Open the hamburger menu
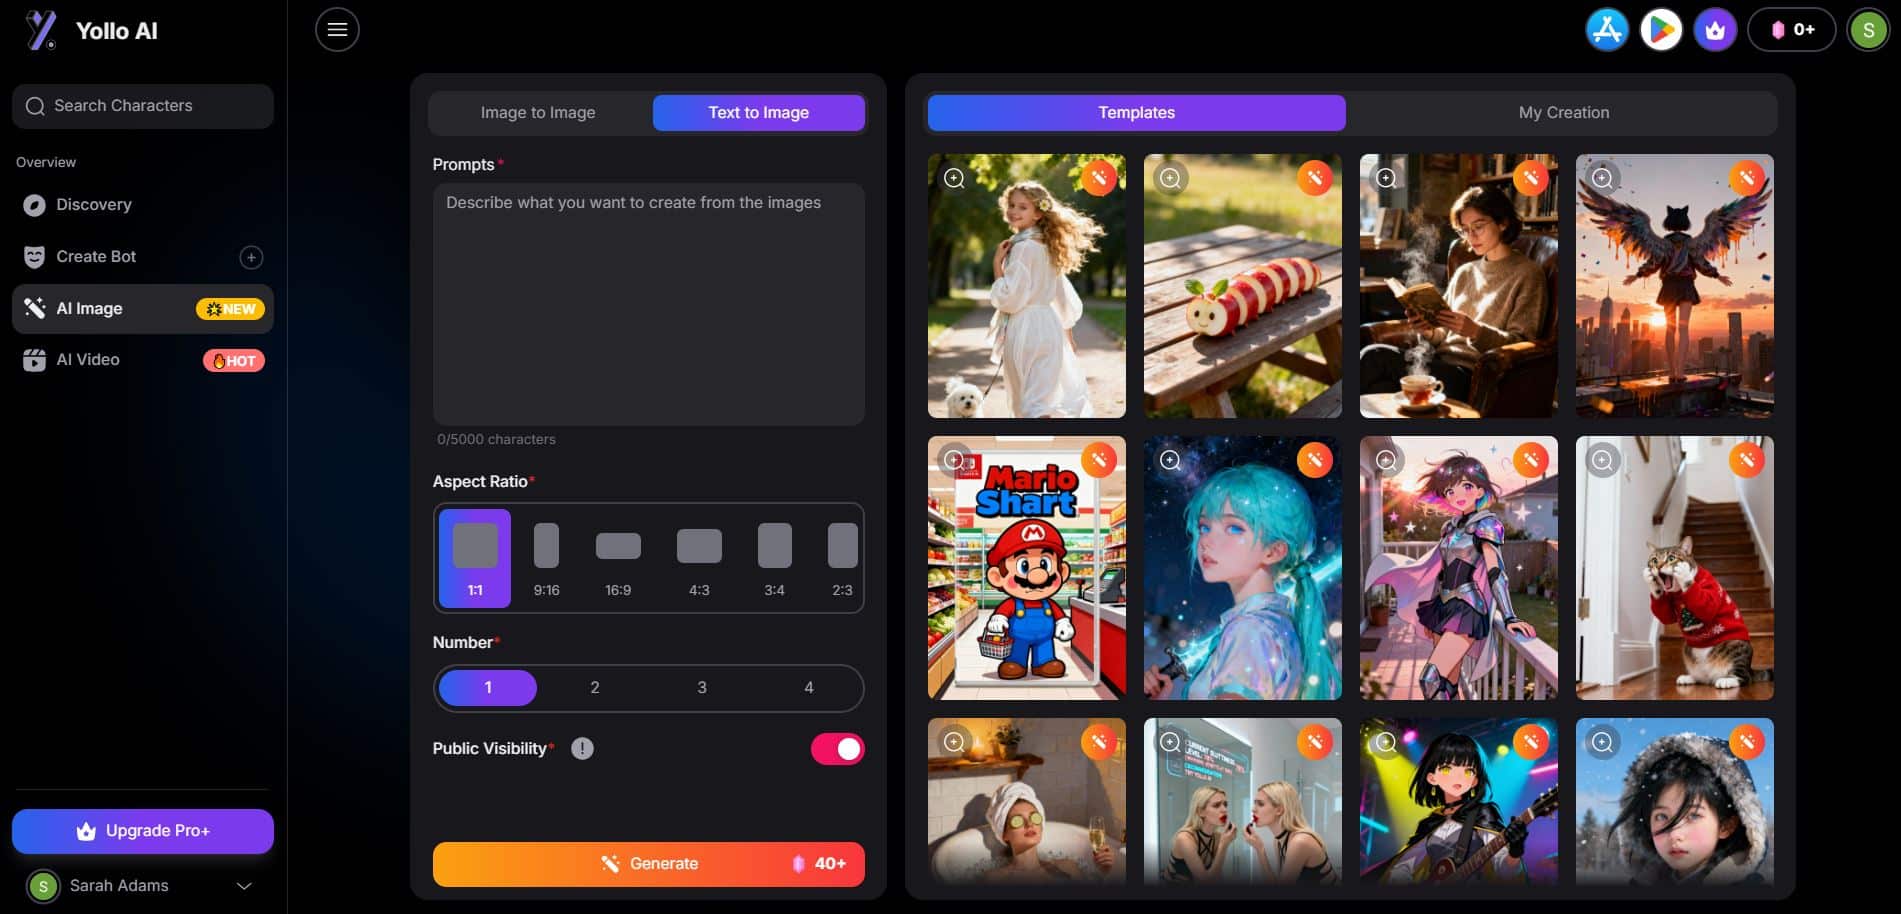The width and height of the screenshot is (1901, 914). pyautogui.click(x=337, y=30)
